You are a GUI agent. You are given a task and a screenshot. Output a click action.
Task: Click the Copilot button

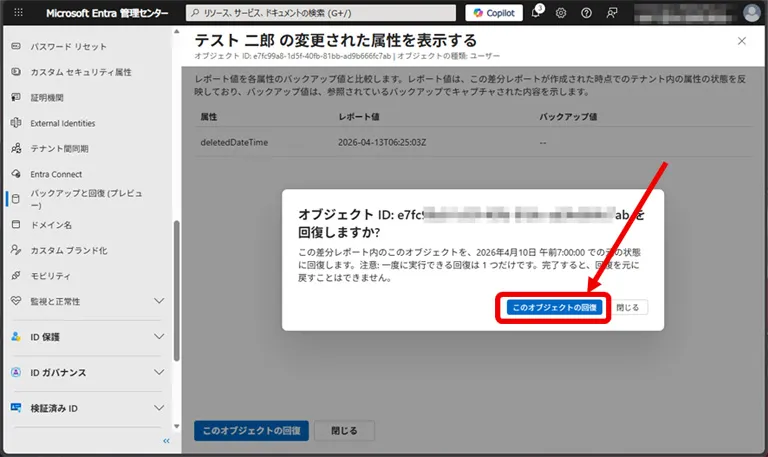tap(494, 13)
